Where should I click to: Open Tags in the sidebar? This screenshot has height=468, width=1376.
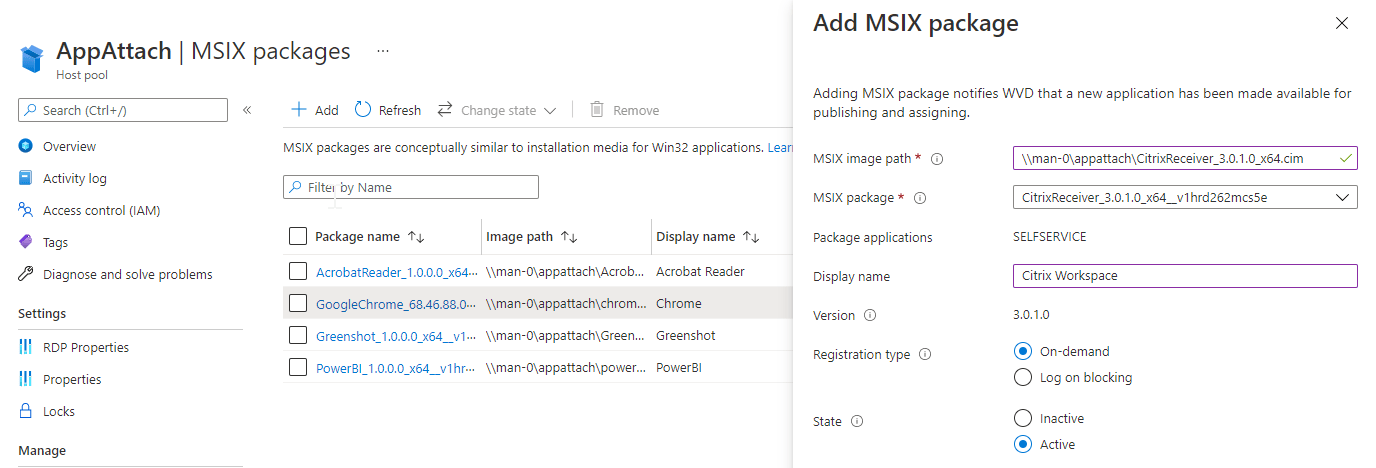(x=56, y=242)
